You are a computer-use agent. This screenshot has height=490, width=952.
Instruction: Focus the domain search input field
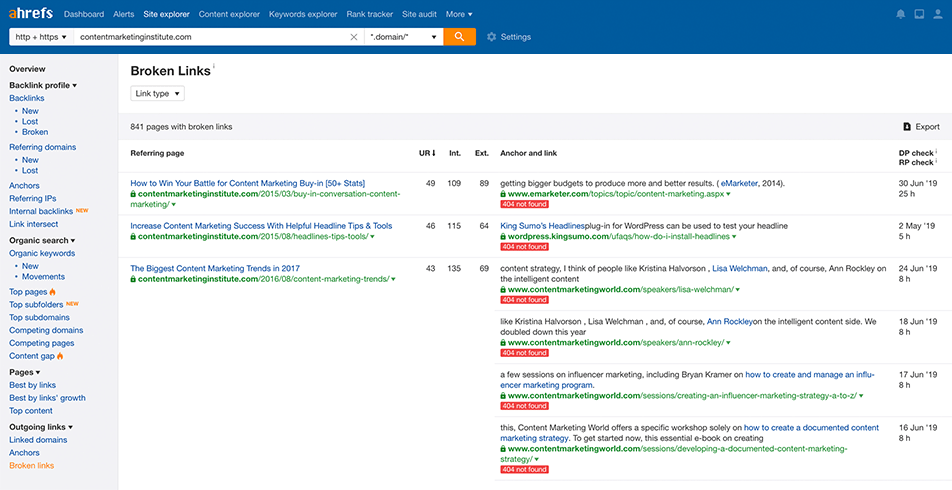tap(211, 37)
